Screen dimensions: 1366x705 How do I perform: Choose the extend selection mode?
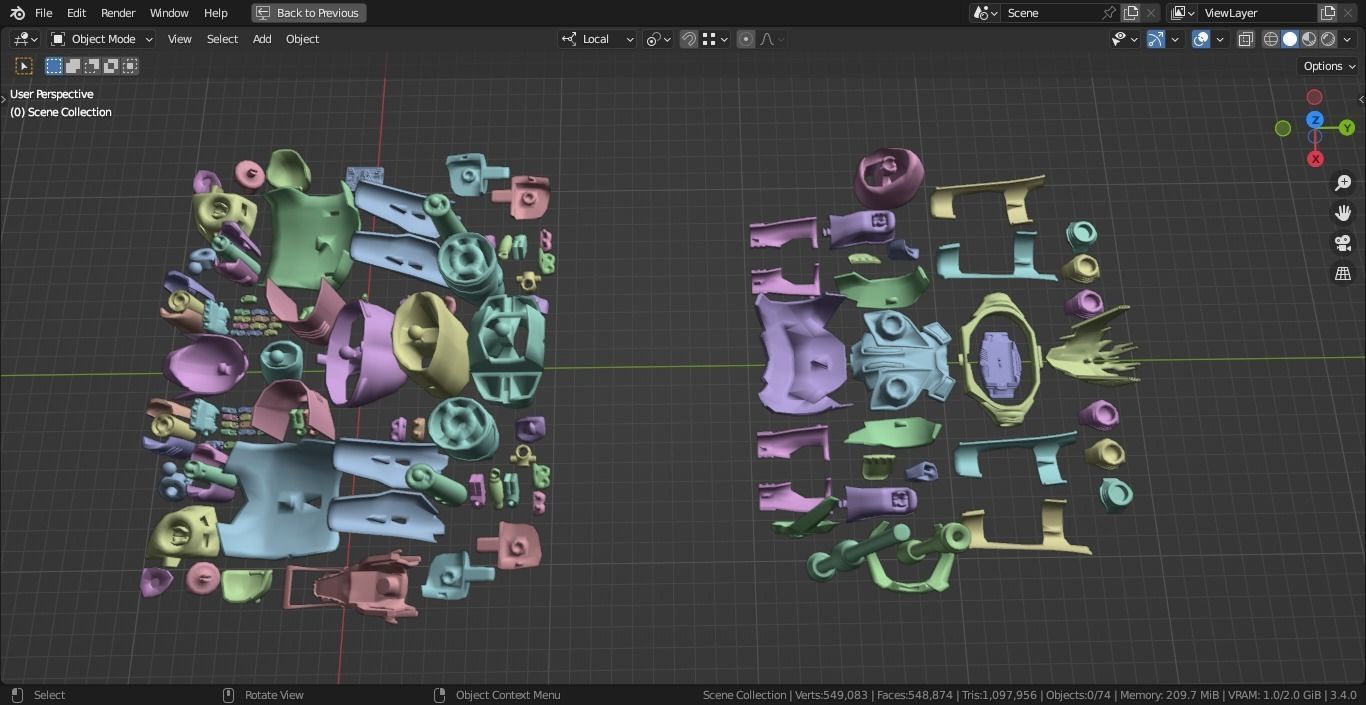73,66
